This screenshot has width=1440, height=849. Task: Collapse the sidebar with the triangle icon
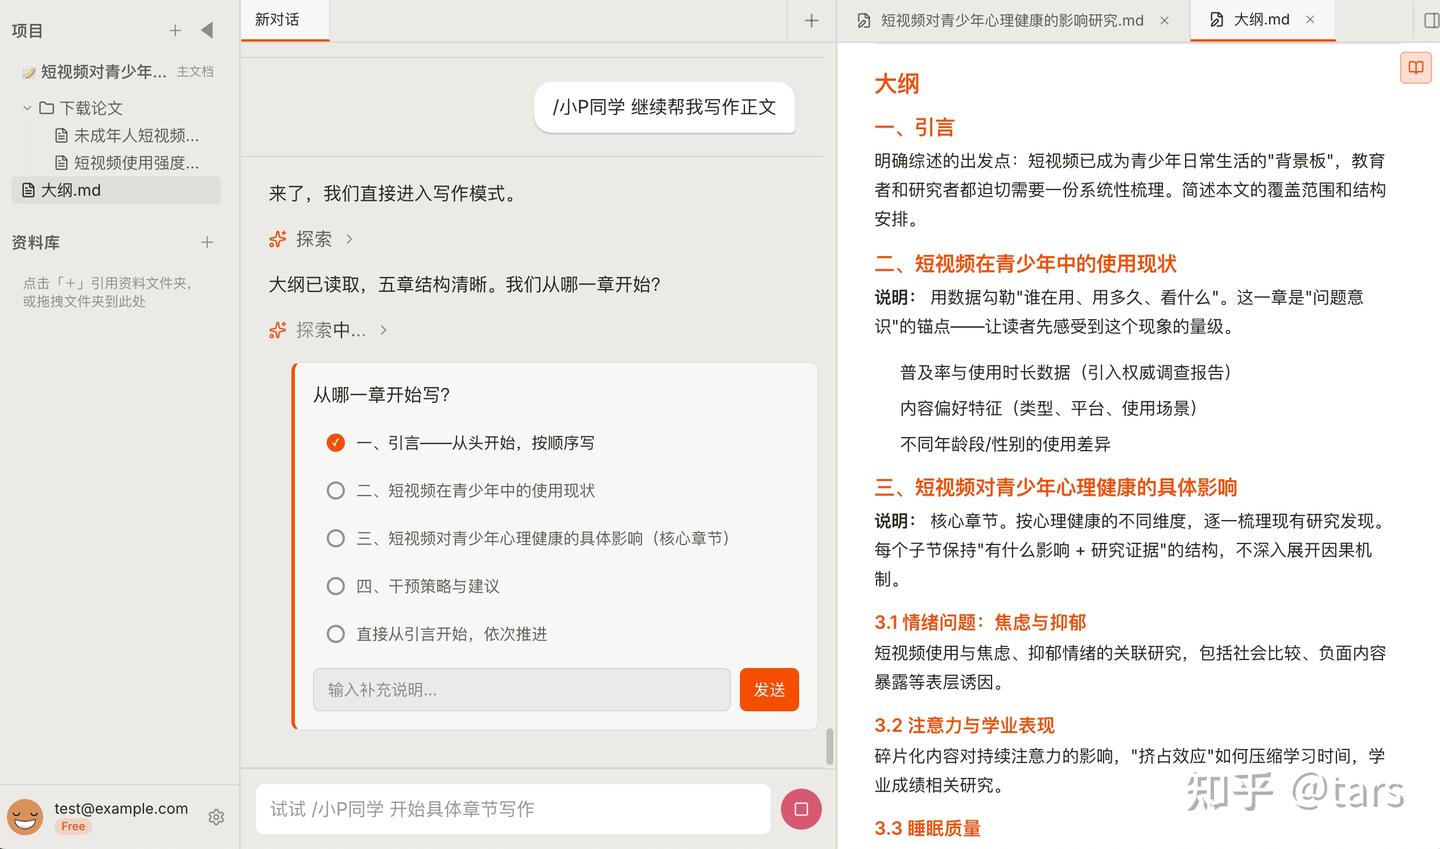click(x=206, y=30)
